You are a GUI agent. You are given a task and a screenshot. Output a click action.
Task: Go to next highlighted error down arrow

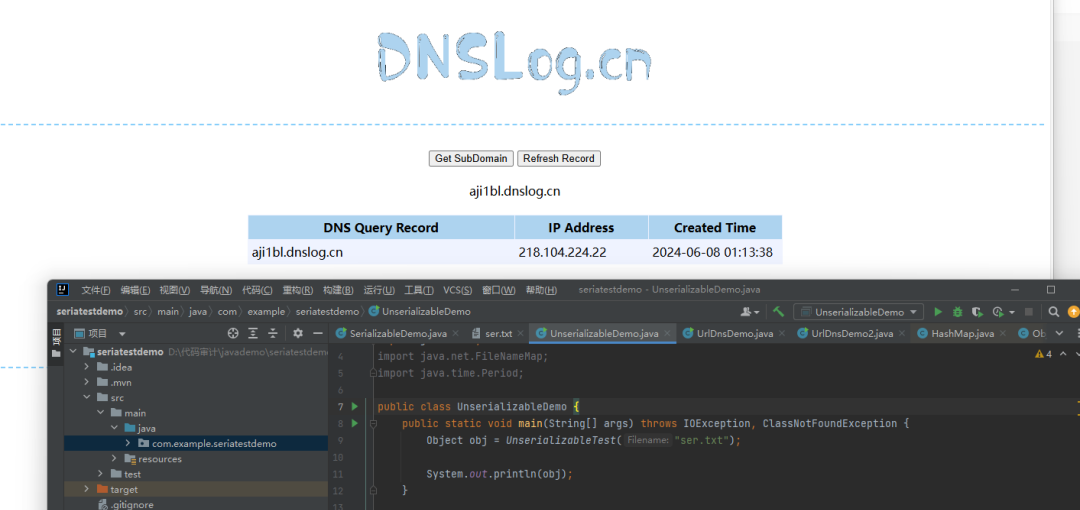point(1079,354)
